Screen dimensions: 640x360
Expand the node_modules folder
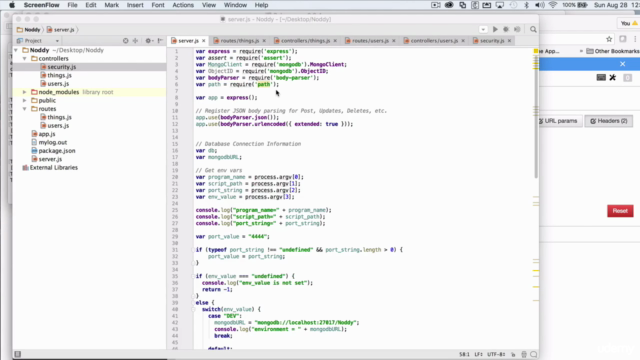[24, 92]
